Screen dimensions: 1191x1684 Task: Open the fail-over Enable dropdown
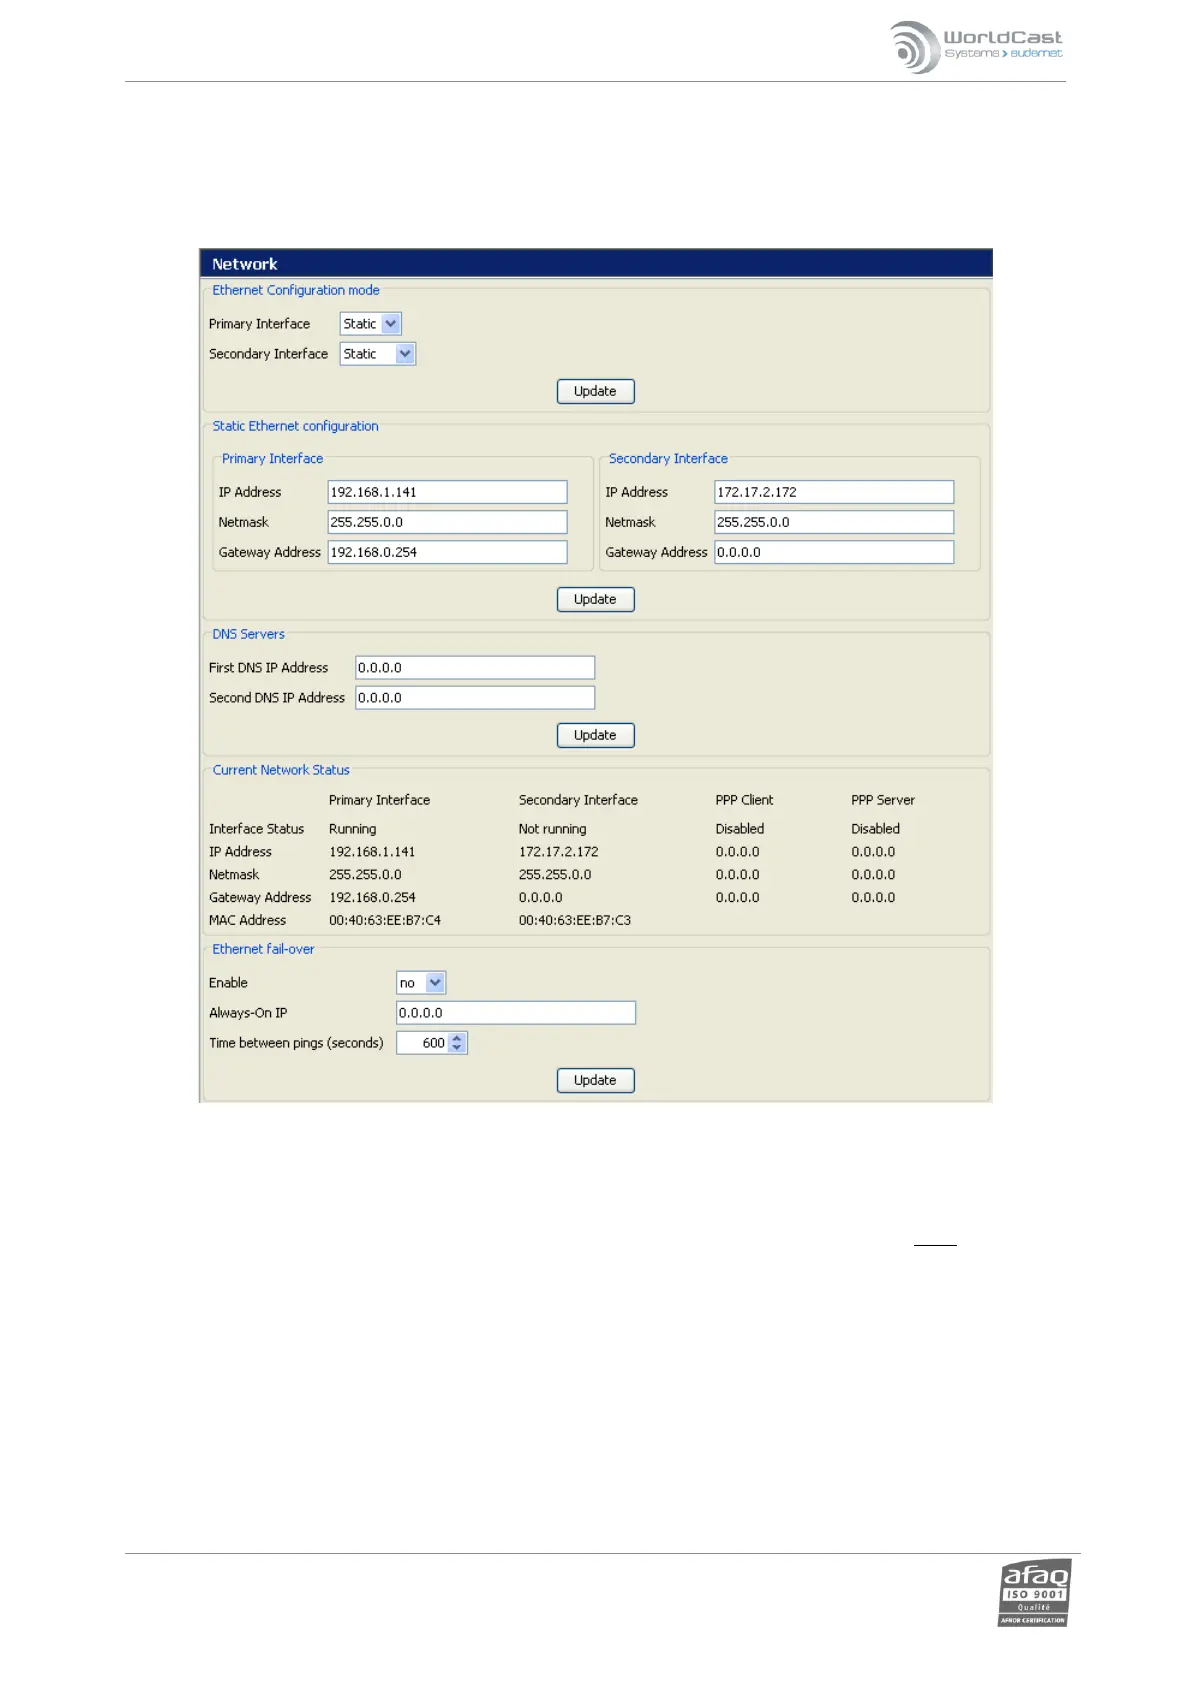pos(421,983)
